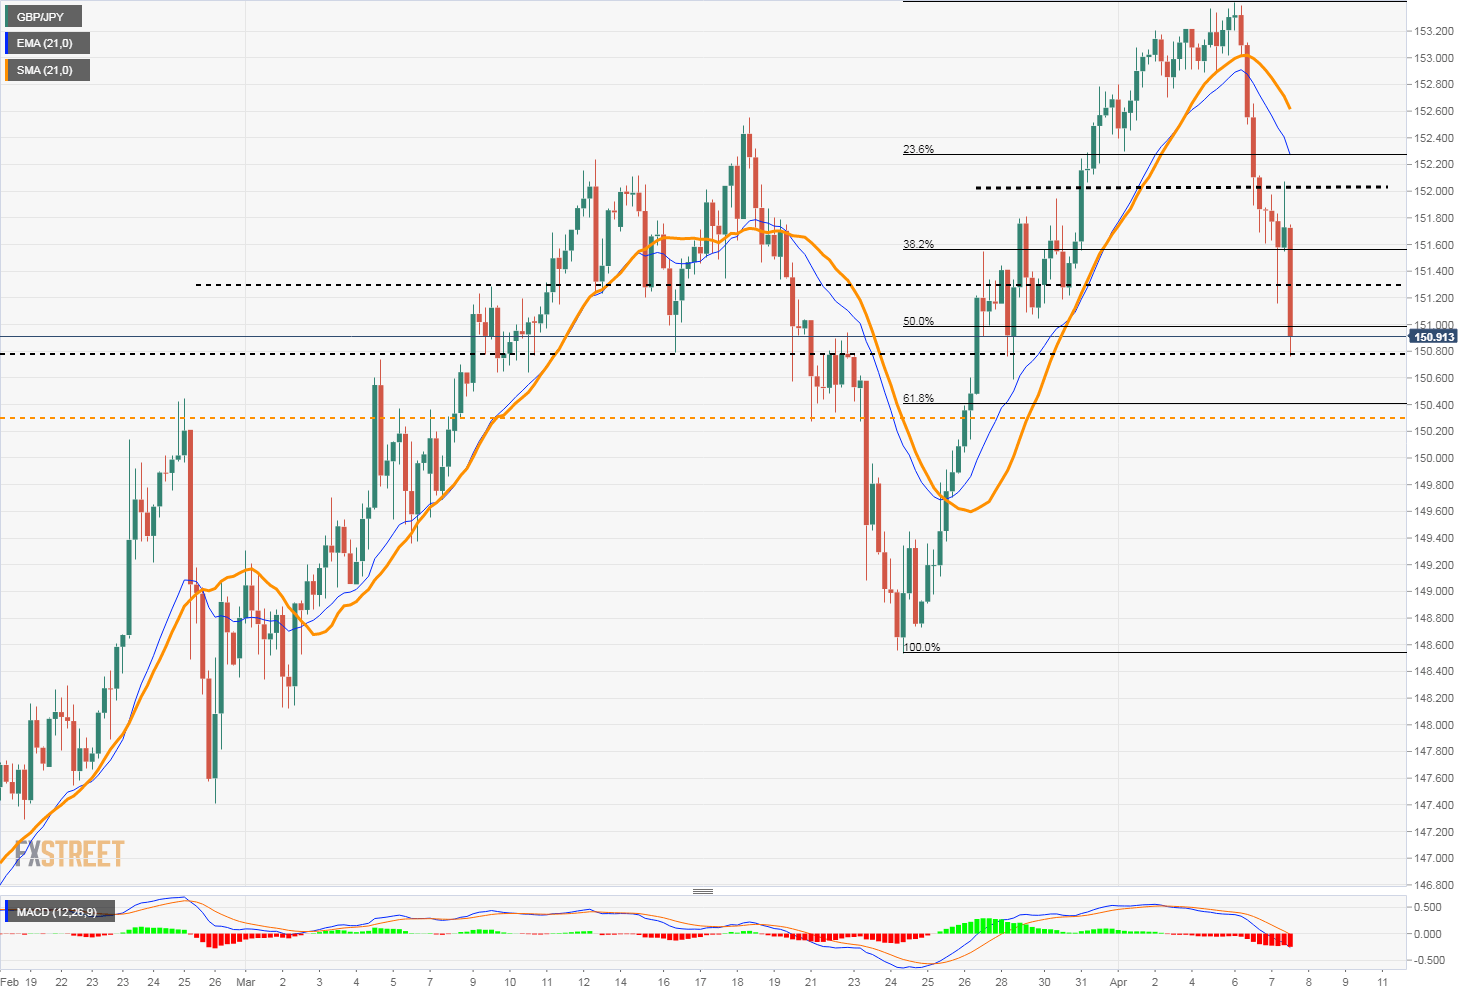Click the 30 date label on time axis
Viewport: 1477px width, 995px height.
click(x=1044, y=982)
